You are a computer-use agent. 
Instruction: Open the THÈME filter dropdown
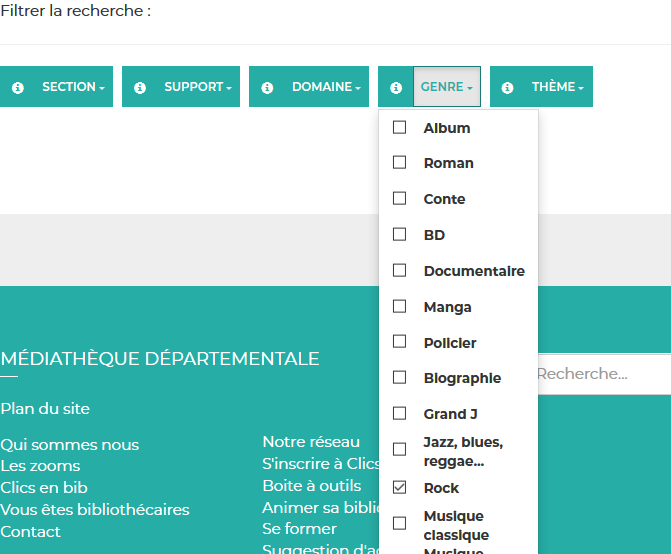tap(558, 87)
